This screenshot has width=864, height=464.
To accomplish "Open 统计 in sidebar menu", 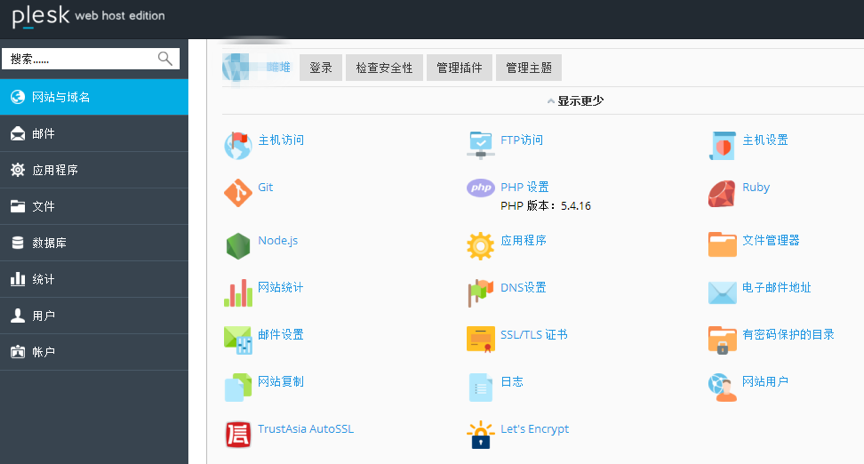I will (94, 279).
